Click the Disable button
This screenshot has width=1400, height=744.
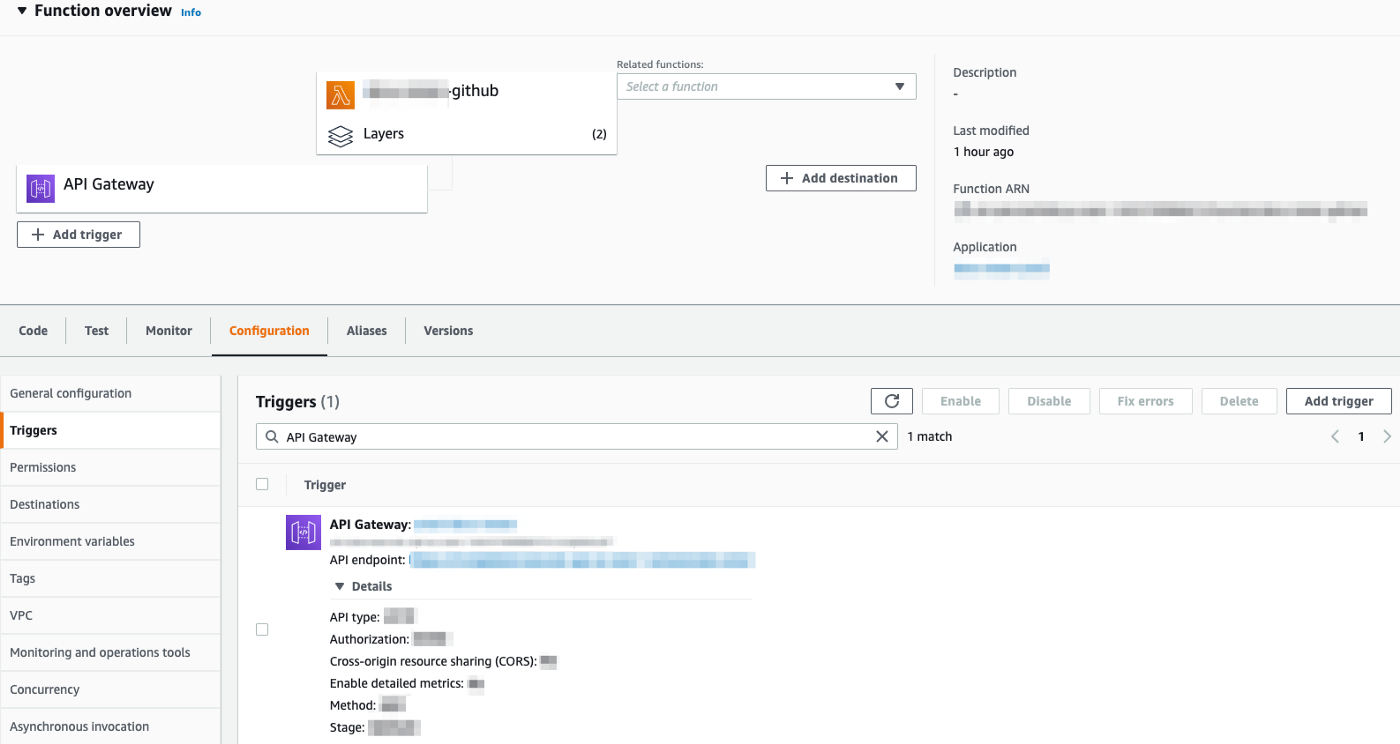pos(1049,401)
